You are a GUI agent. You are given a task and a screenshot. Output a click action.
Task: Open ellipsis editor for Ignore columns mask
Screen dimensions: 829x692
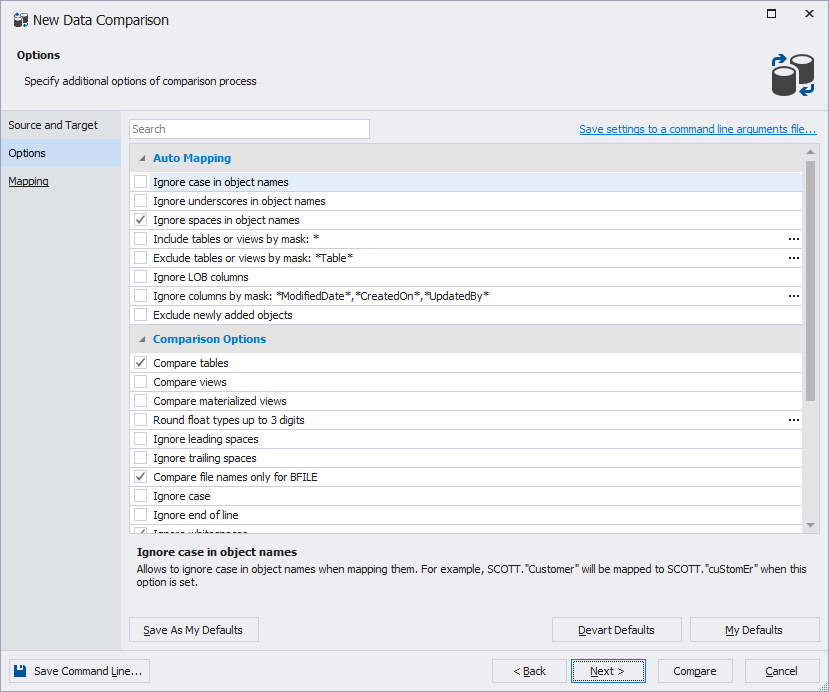click(x=793, y=296)
